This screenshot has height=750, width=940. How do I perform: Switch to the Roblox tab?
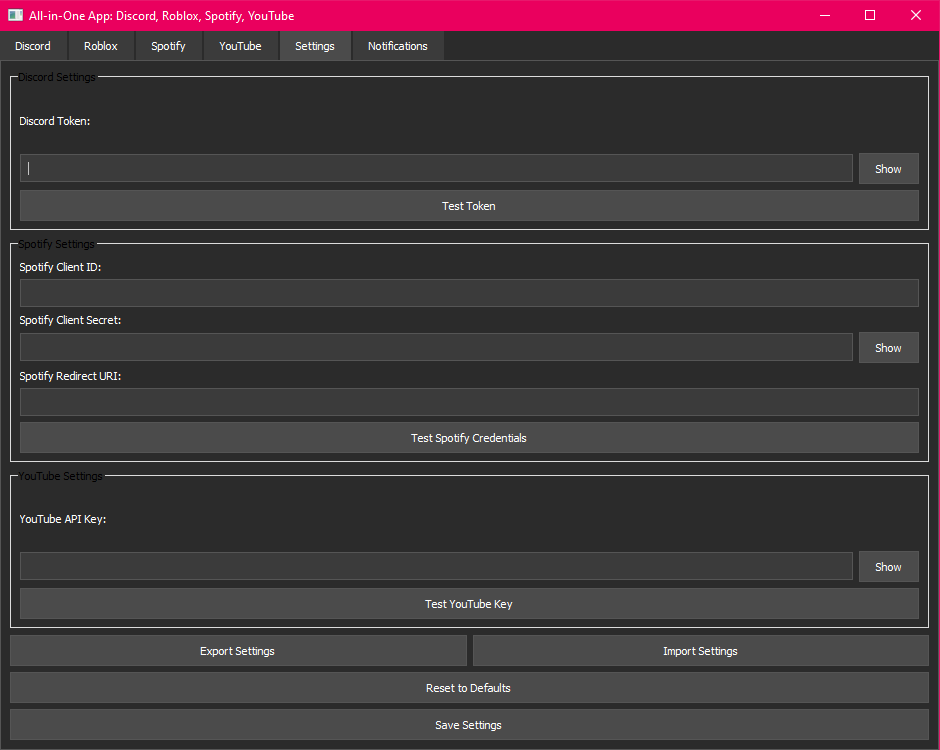click(x=101, y=46)
